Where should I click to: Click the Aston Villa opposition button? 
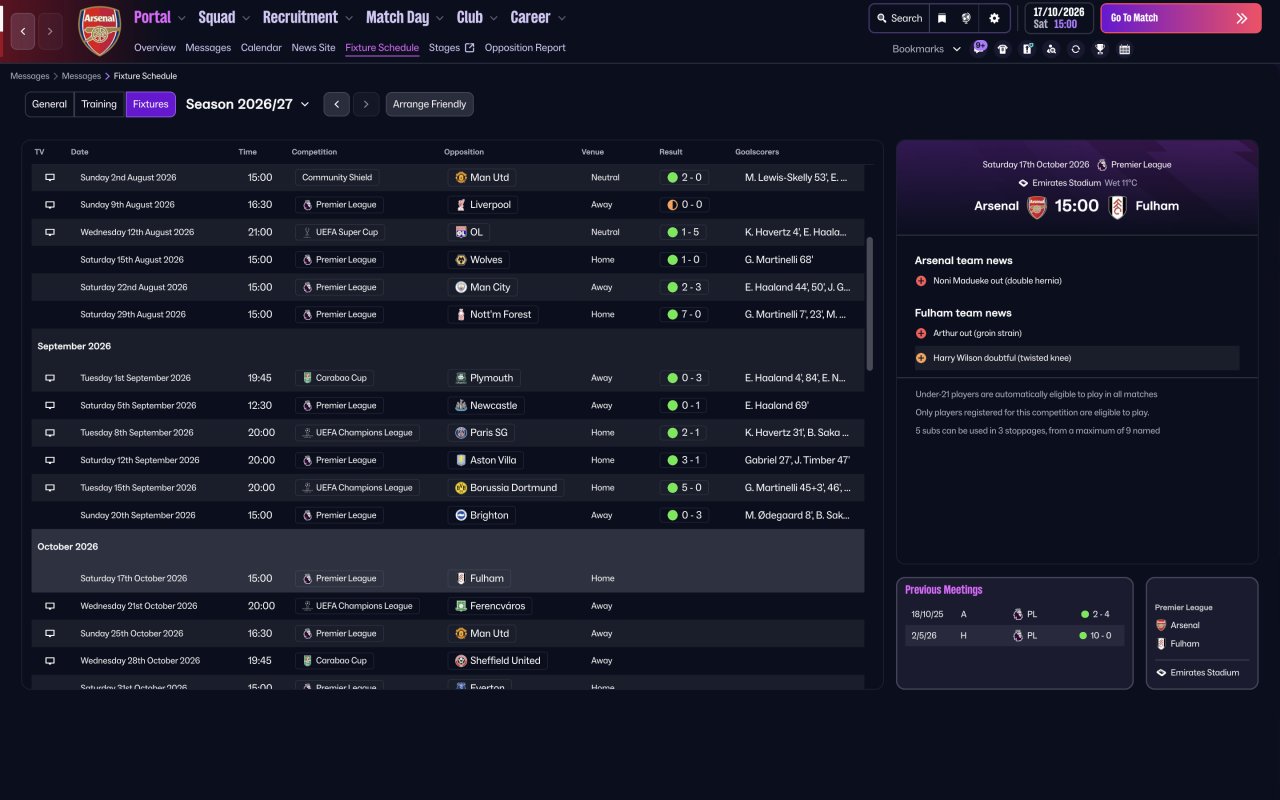(486, 460)
